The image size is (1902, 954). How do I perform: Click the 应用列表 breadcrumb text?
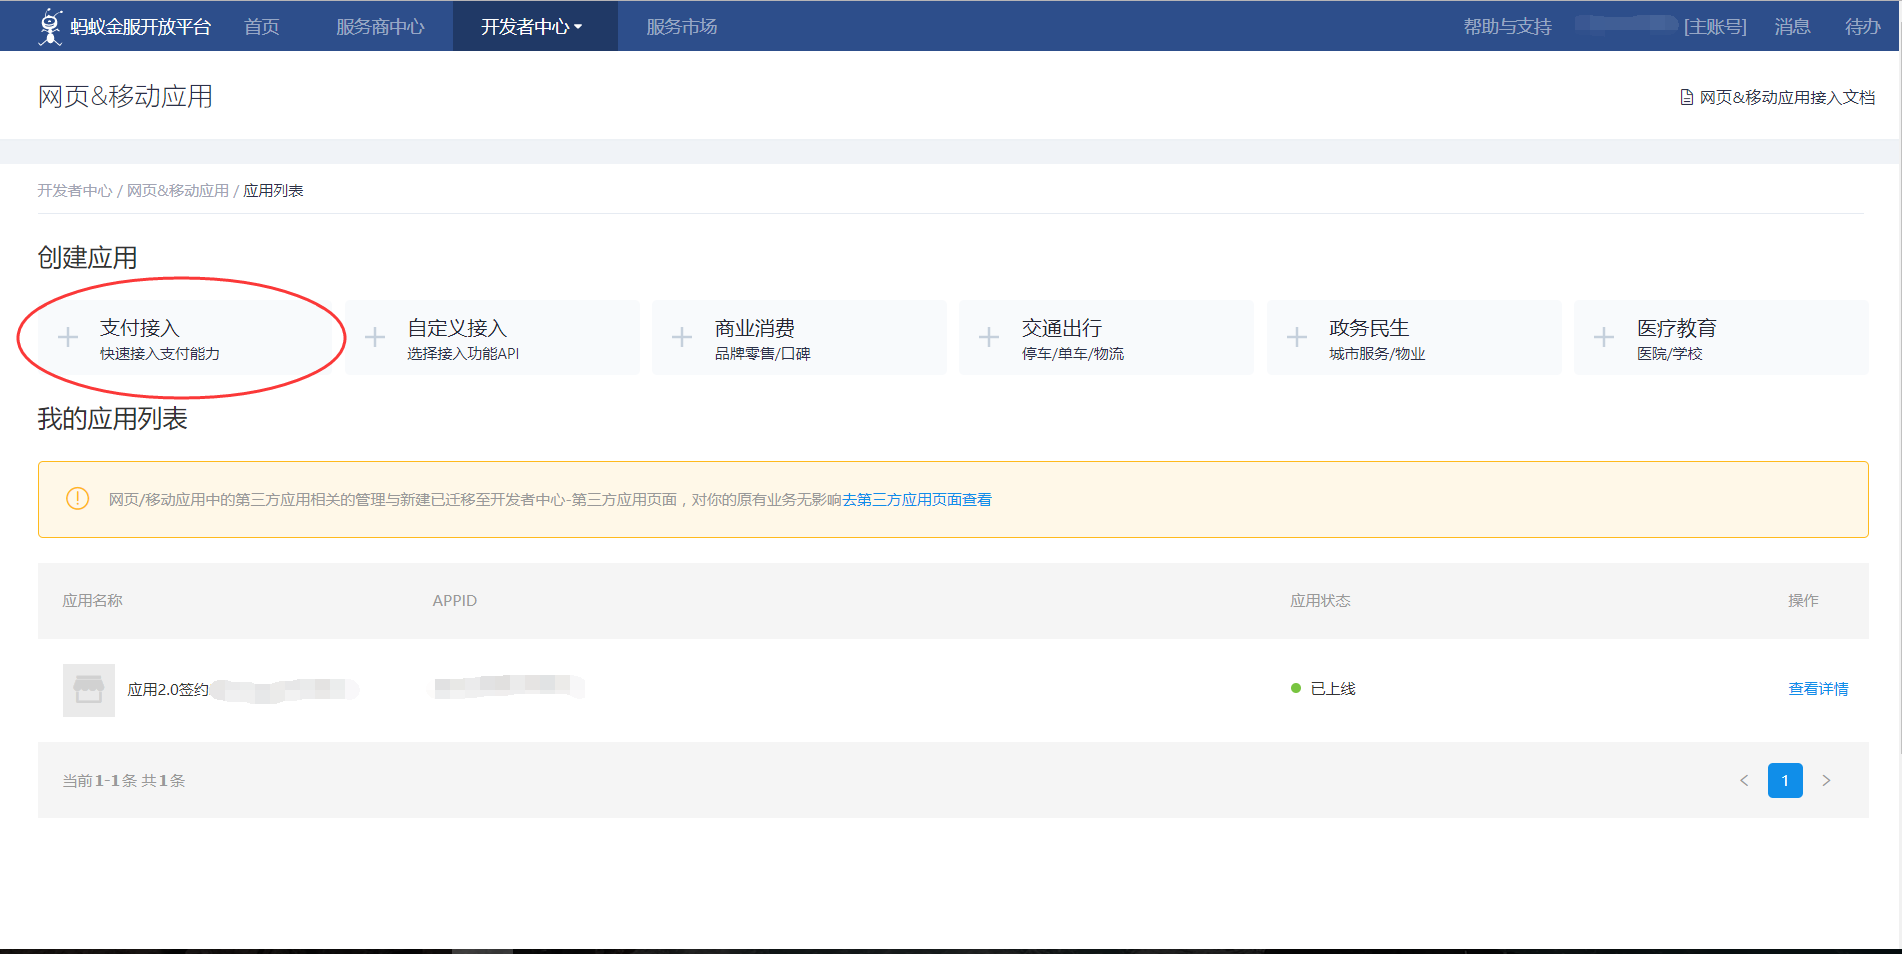tap(273, 190)
